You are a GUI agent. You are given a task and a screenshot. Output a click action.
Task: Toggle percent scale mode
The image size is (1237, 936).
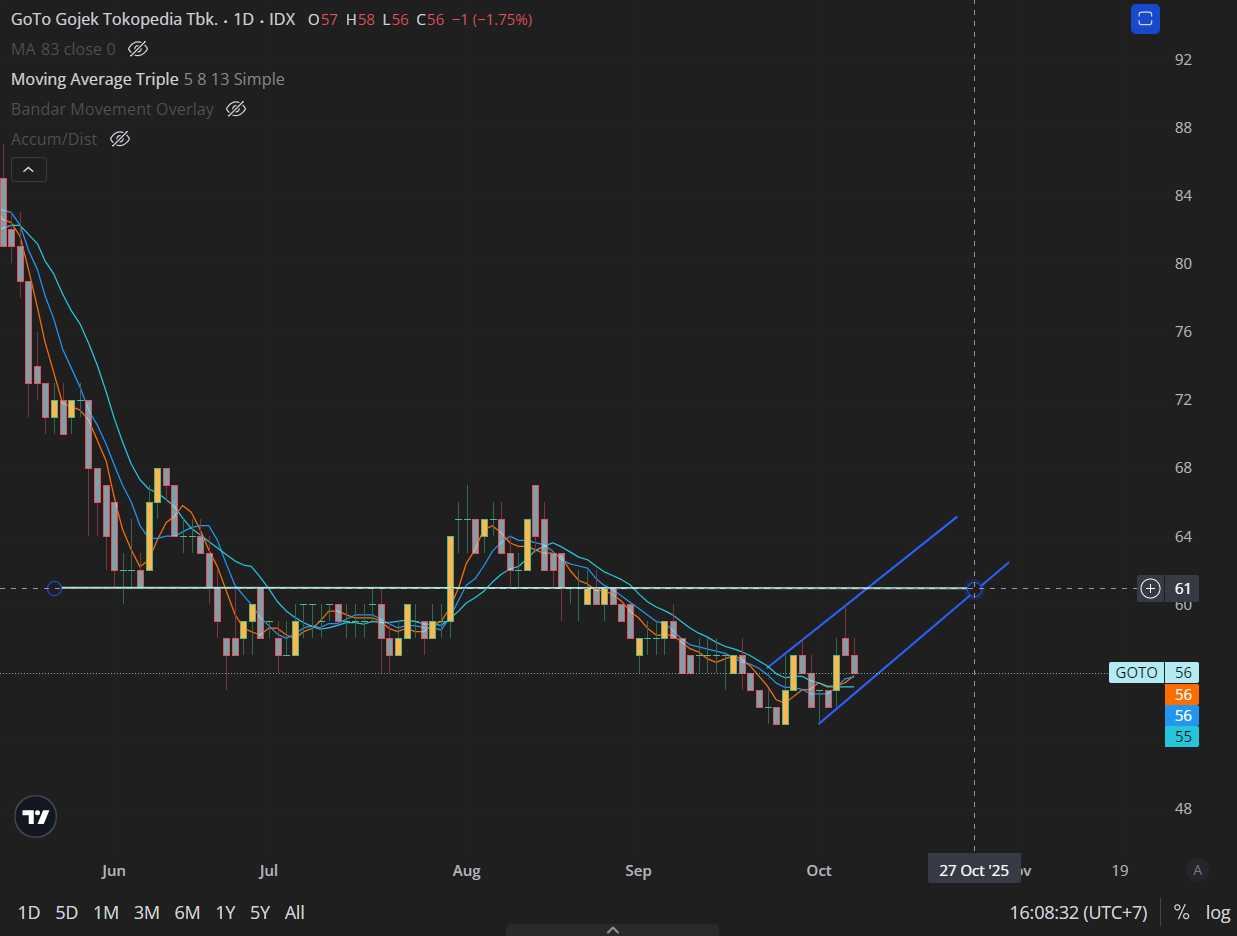[x=1181, y=912]
